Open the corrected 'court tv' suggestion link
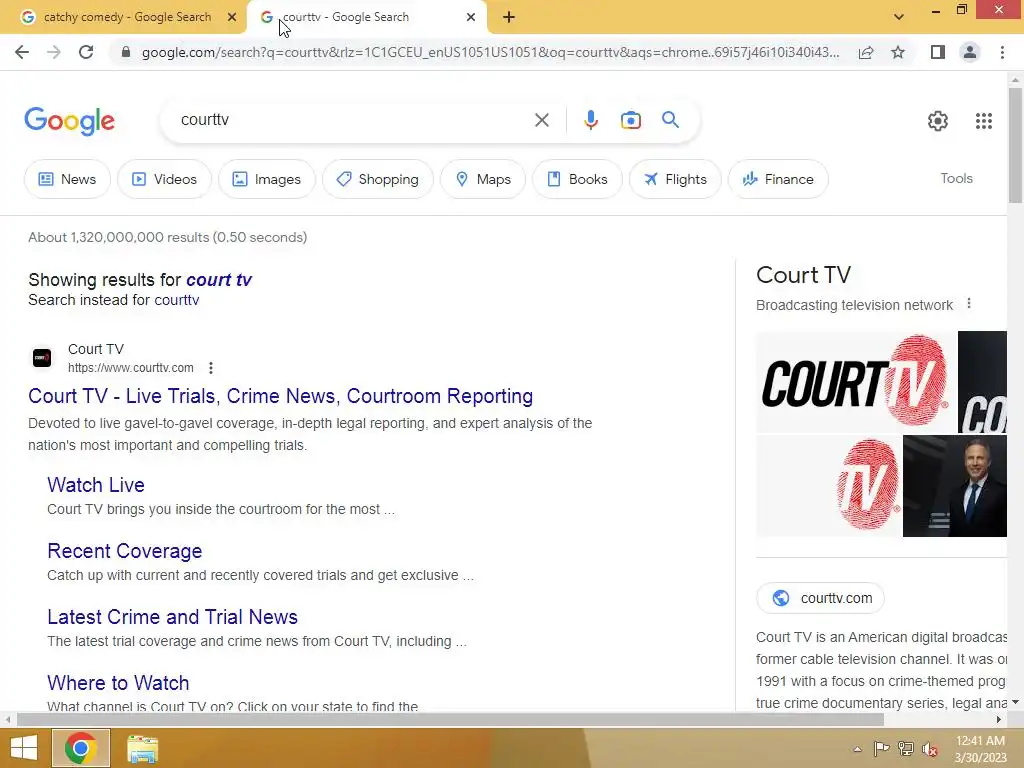This screenshot has width=1024, height=768. [x=219, y=280]
